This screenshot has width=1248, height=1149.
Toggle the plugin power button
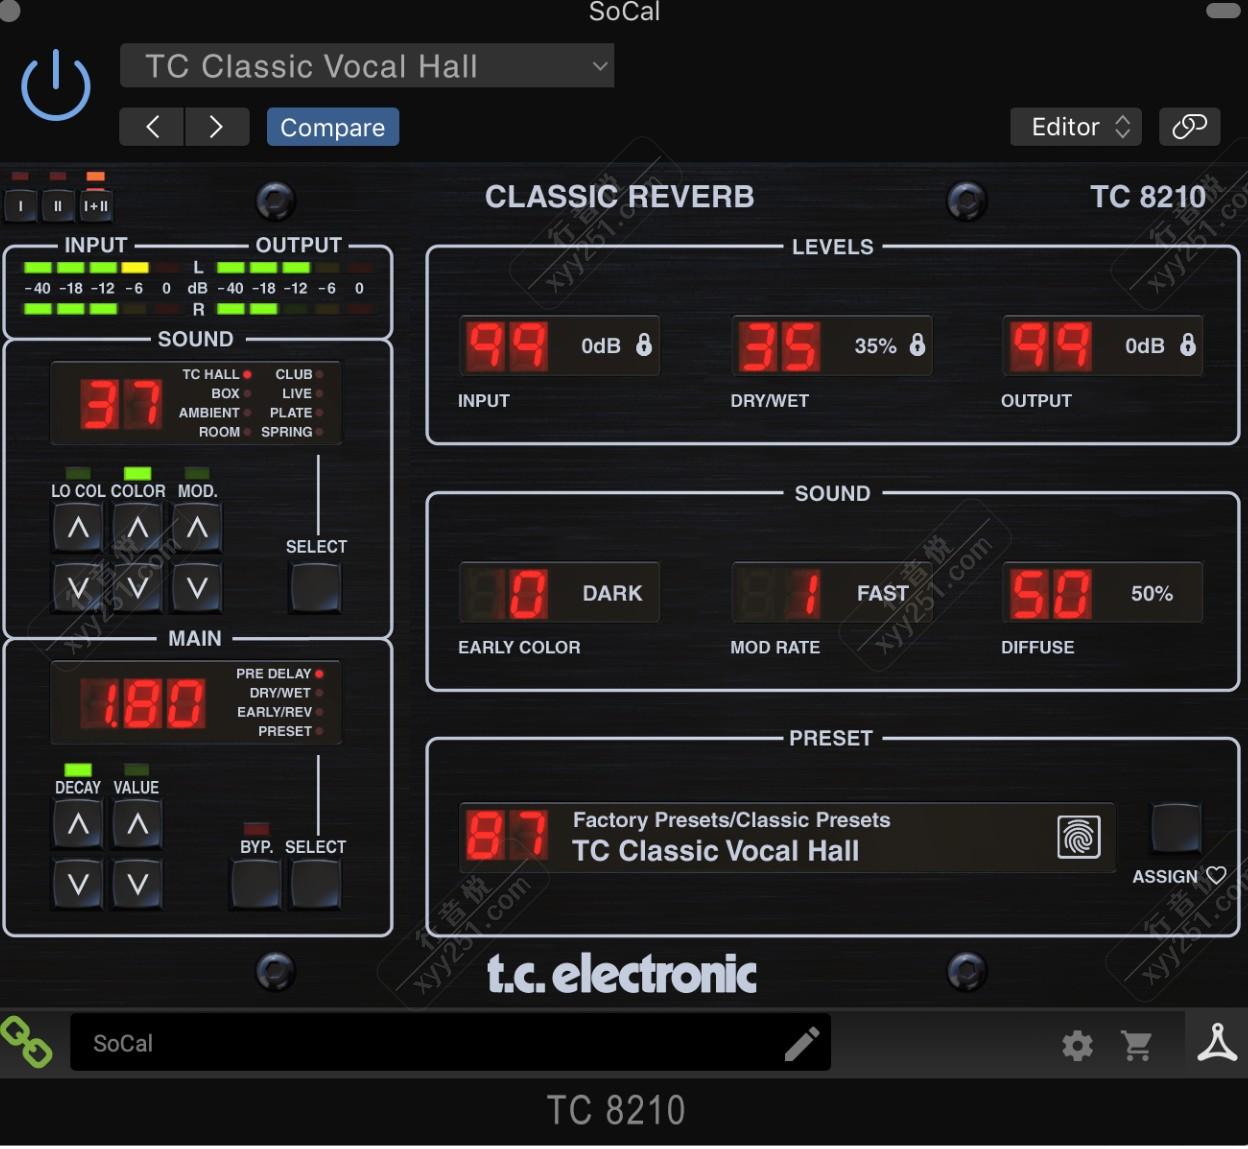coord(56,85)
